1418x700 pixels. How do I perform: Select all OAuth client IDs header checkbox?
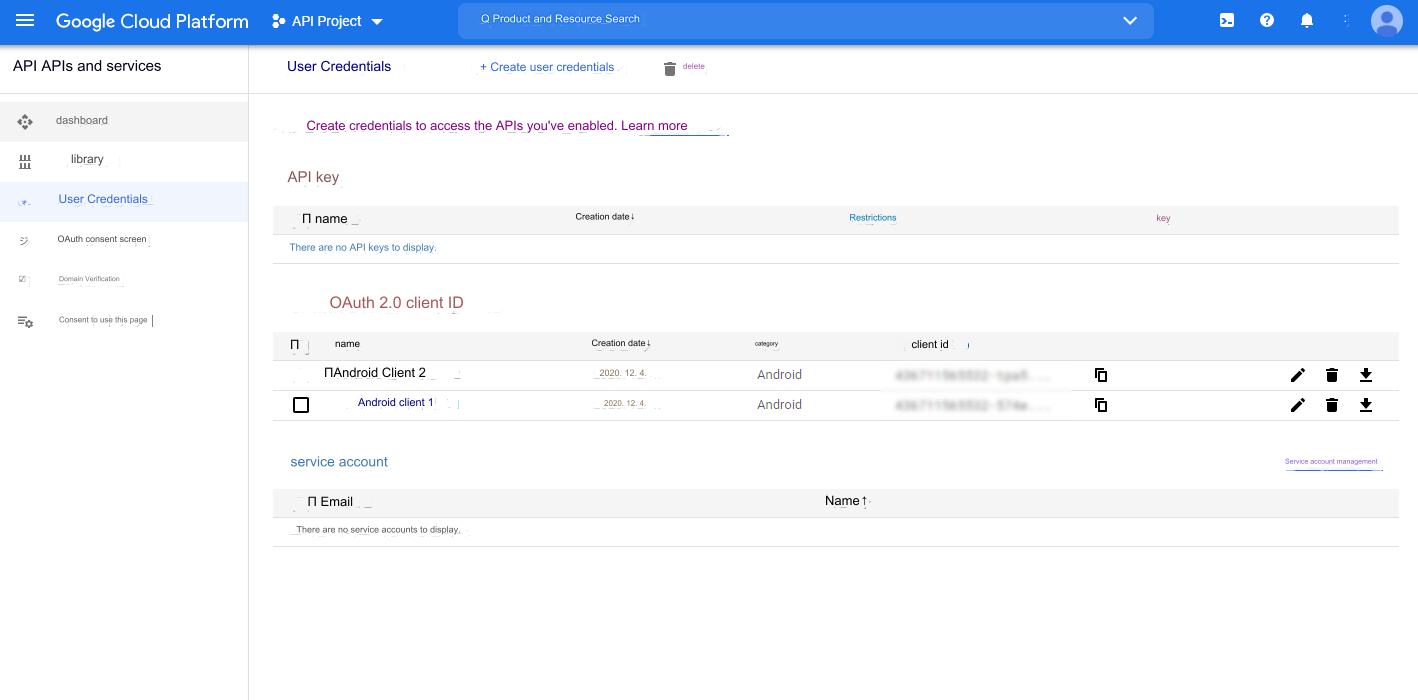point(295,345)
